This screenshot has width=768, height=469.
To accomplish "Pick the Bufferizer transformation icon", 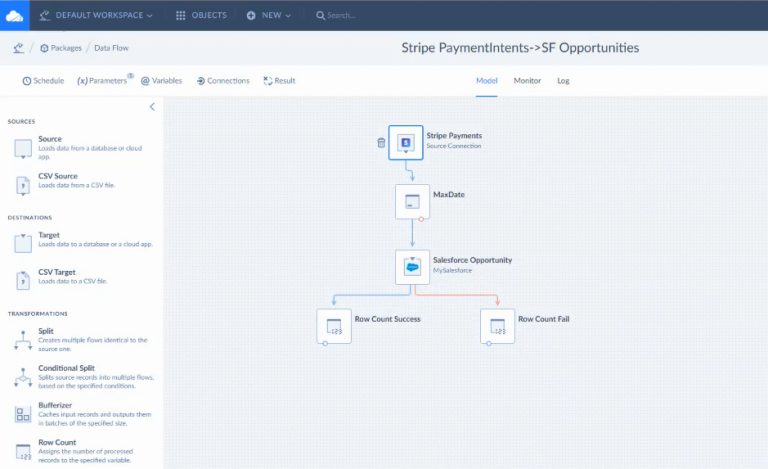I will (x=23, y=415).
